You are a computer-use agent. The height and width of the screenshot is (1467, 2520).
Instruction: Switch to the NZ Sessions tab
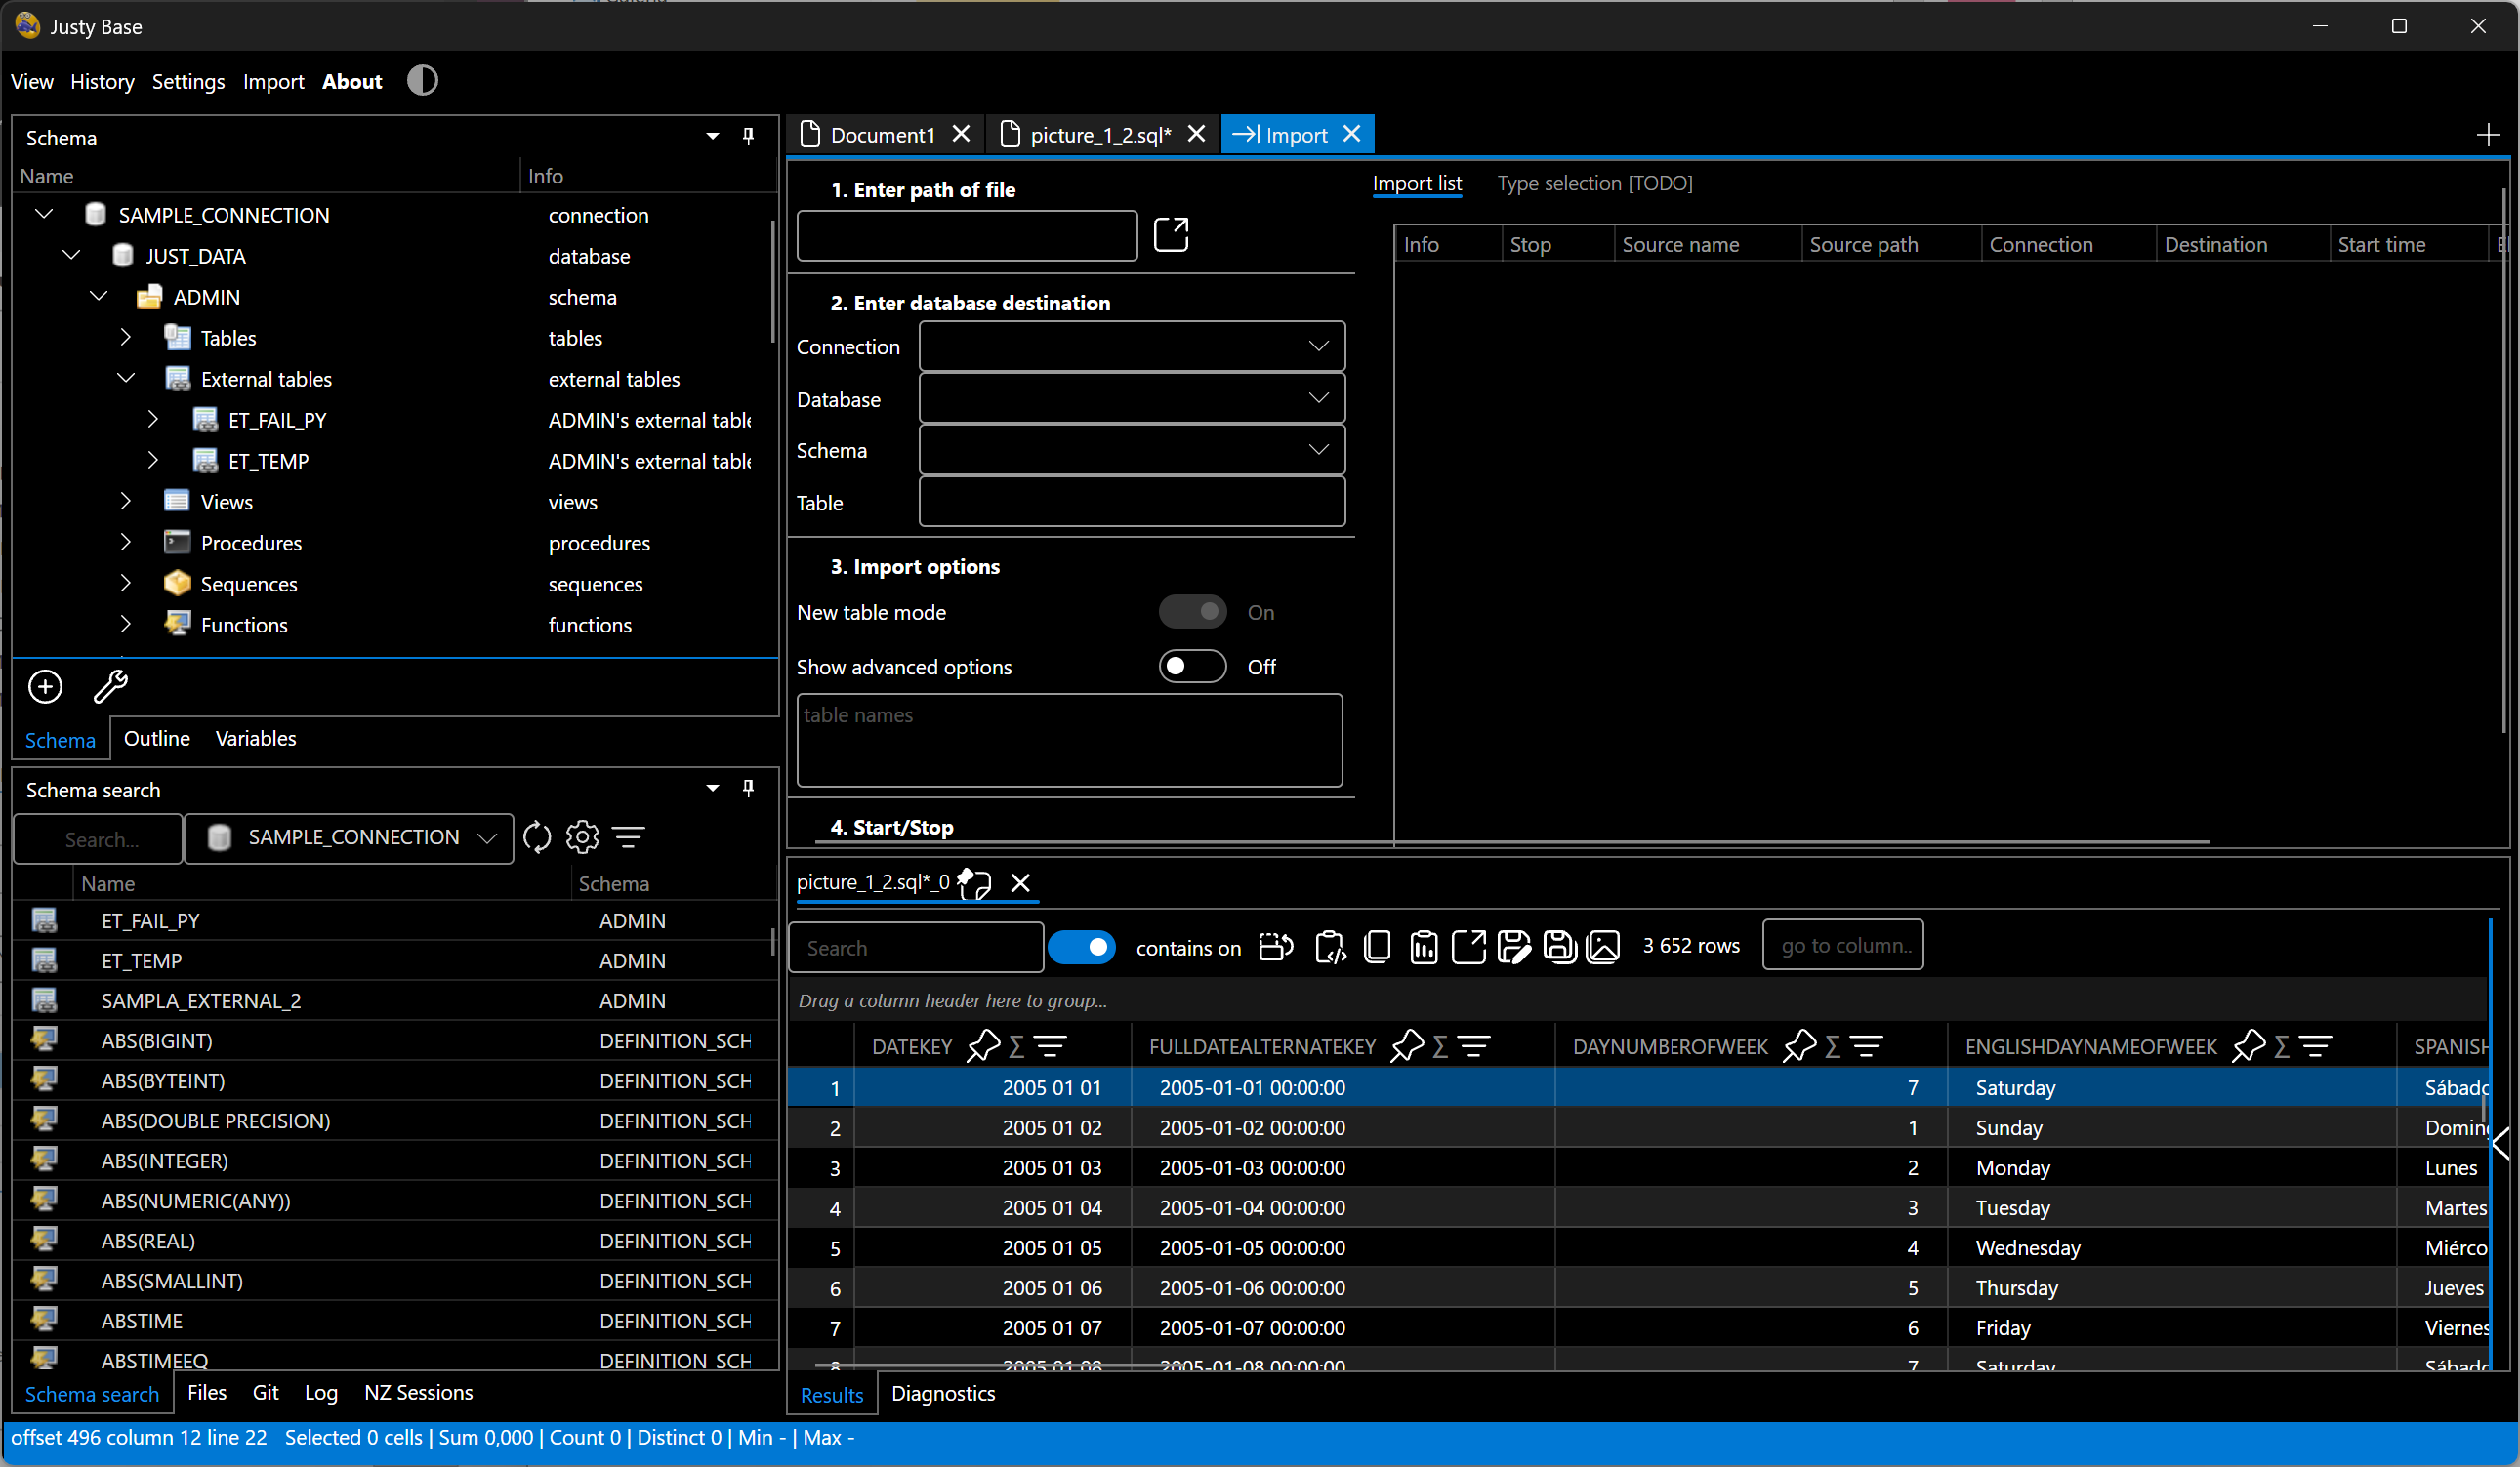[418, 1392]
